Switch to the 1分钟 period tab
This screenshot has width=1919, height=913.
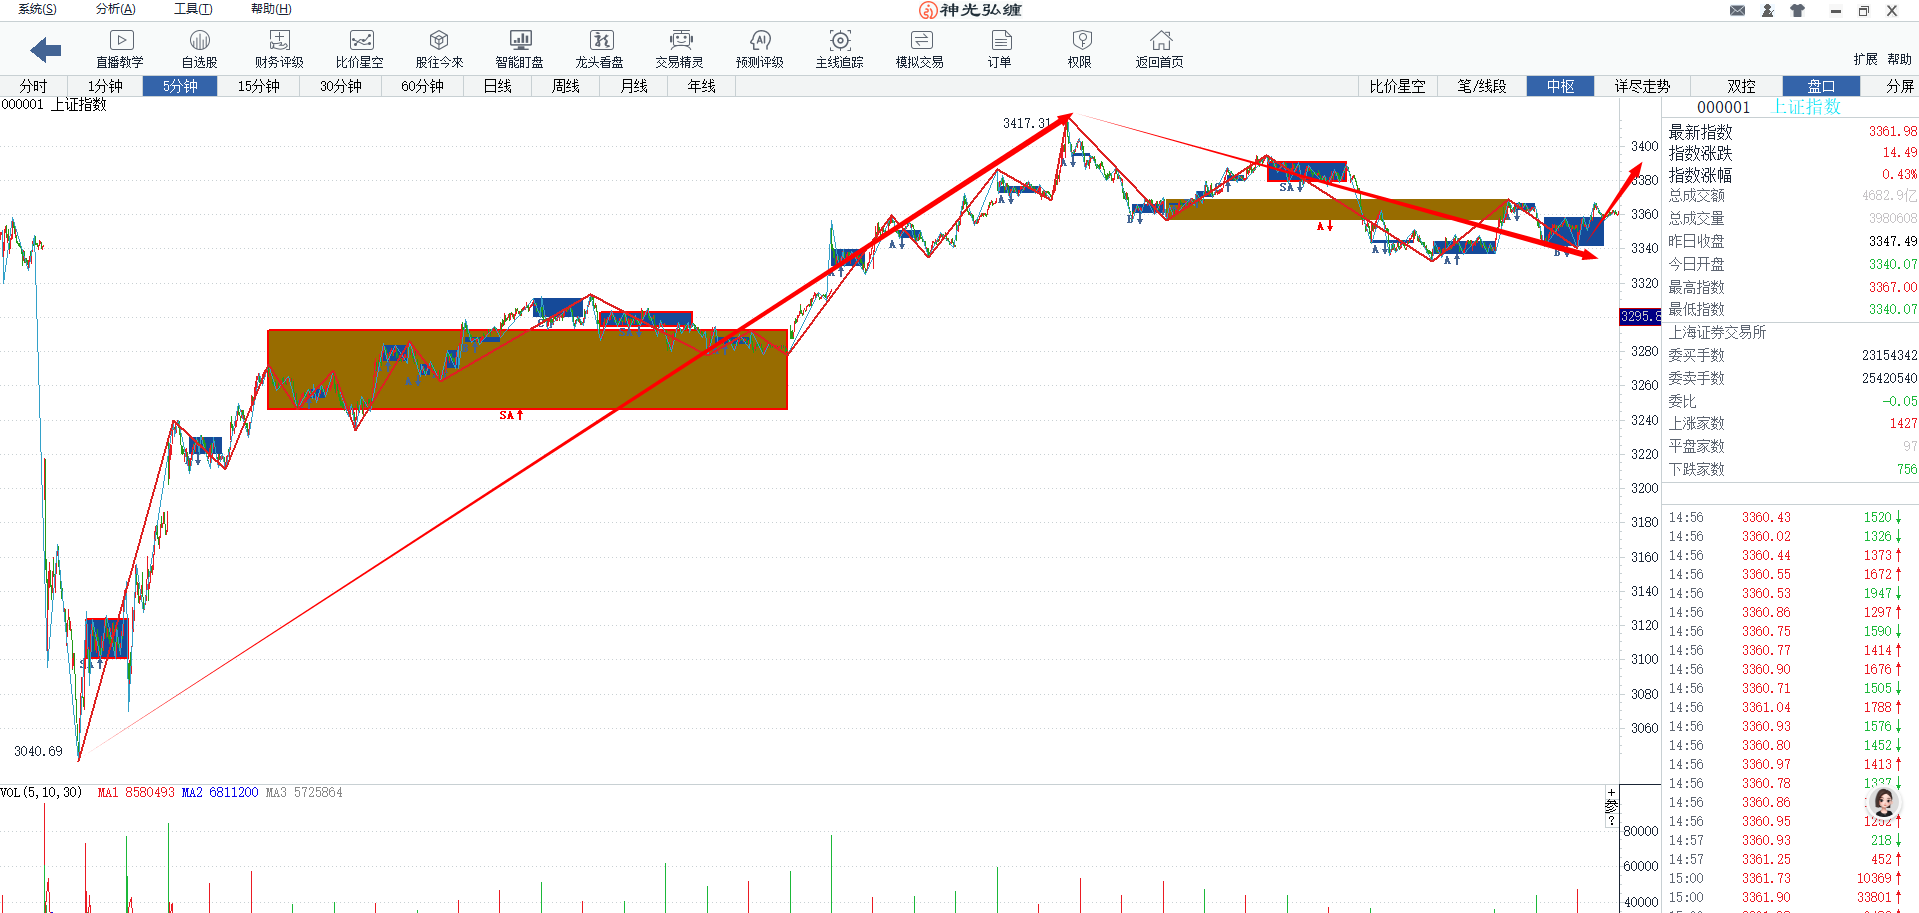point(105,86)
